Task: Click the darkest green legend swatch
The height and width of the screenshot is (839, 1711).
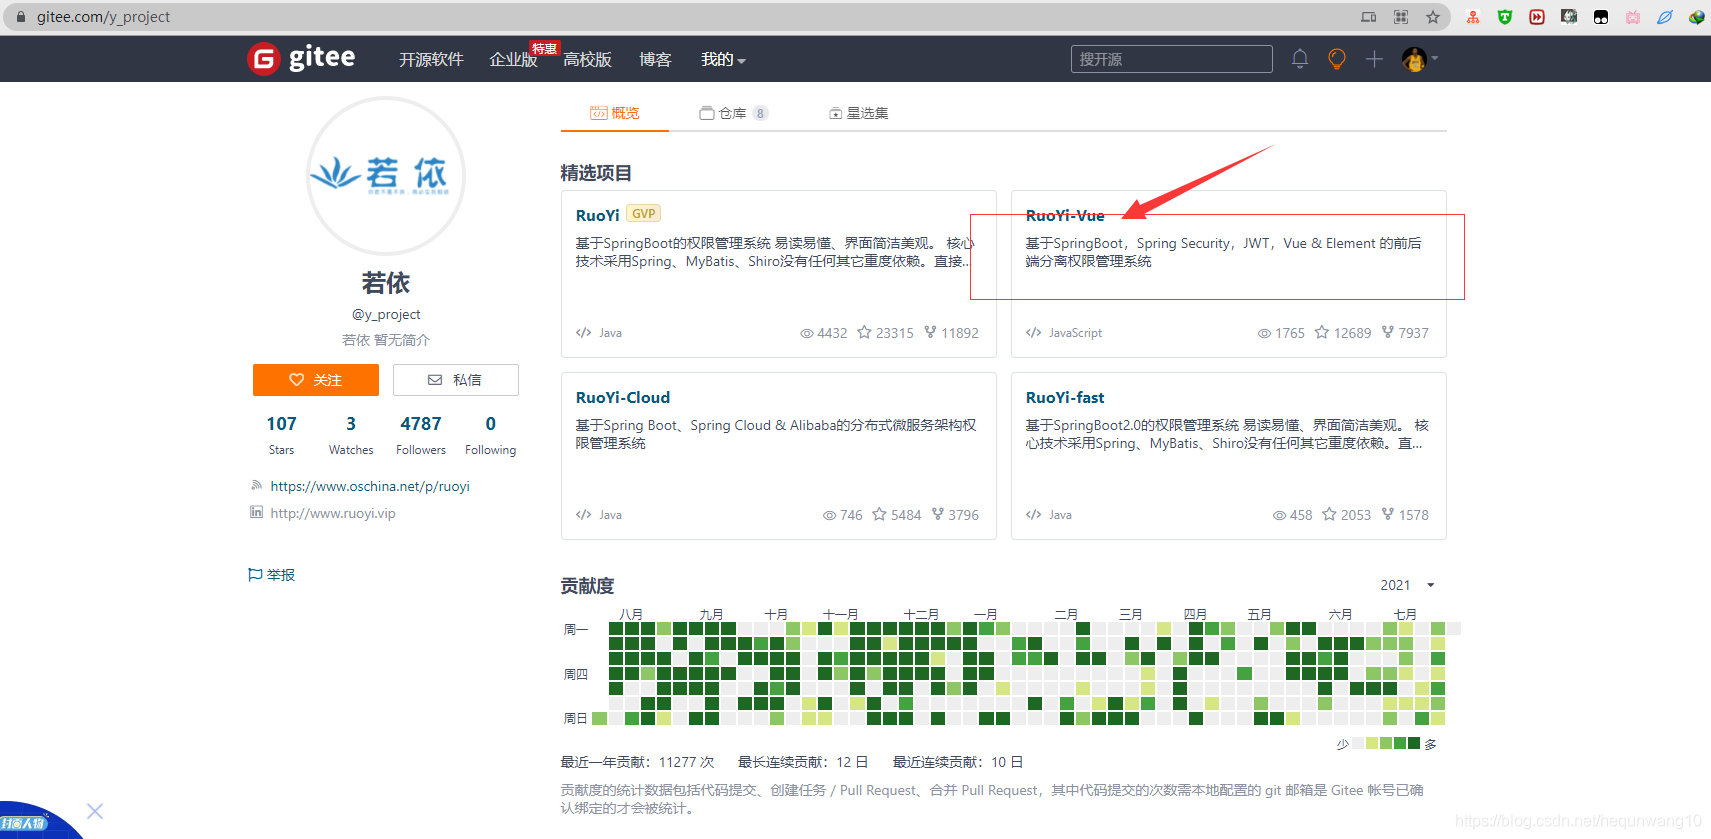Action: pyautogui.click(x=1414, y=743)
